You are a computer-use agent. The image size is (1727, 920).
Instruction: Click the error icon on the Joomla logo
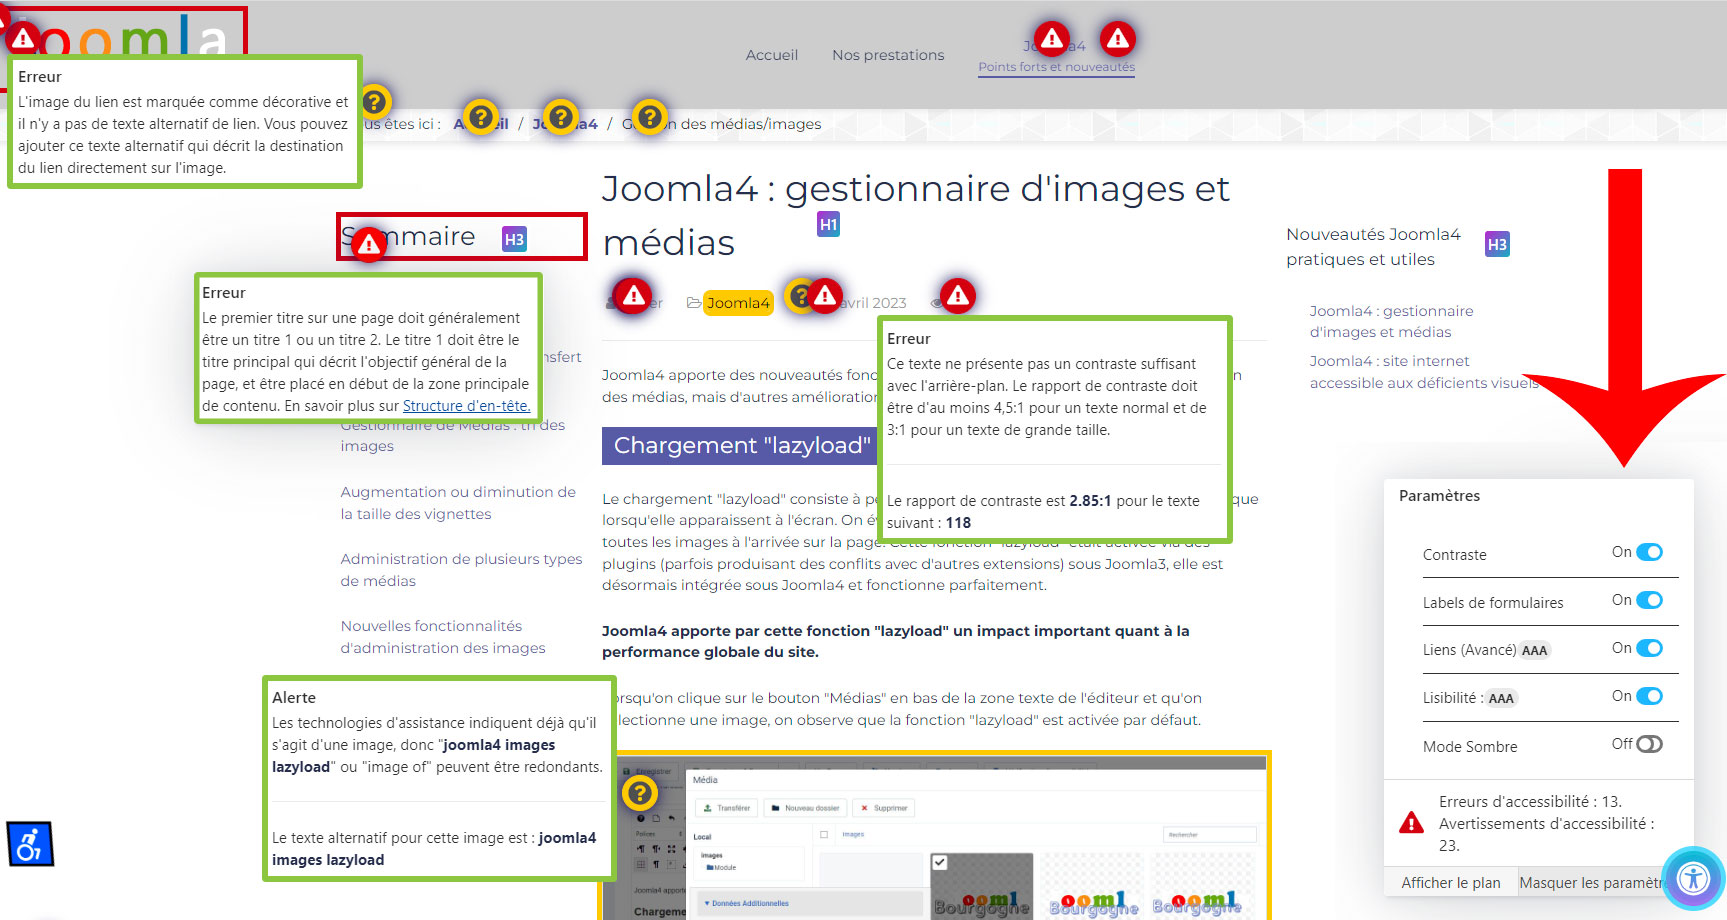pos(23,39)
